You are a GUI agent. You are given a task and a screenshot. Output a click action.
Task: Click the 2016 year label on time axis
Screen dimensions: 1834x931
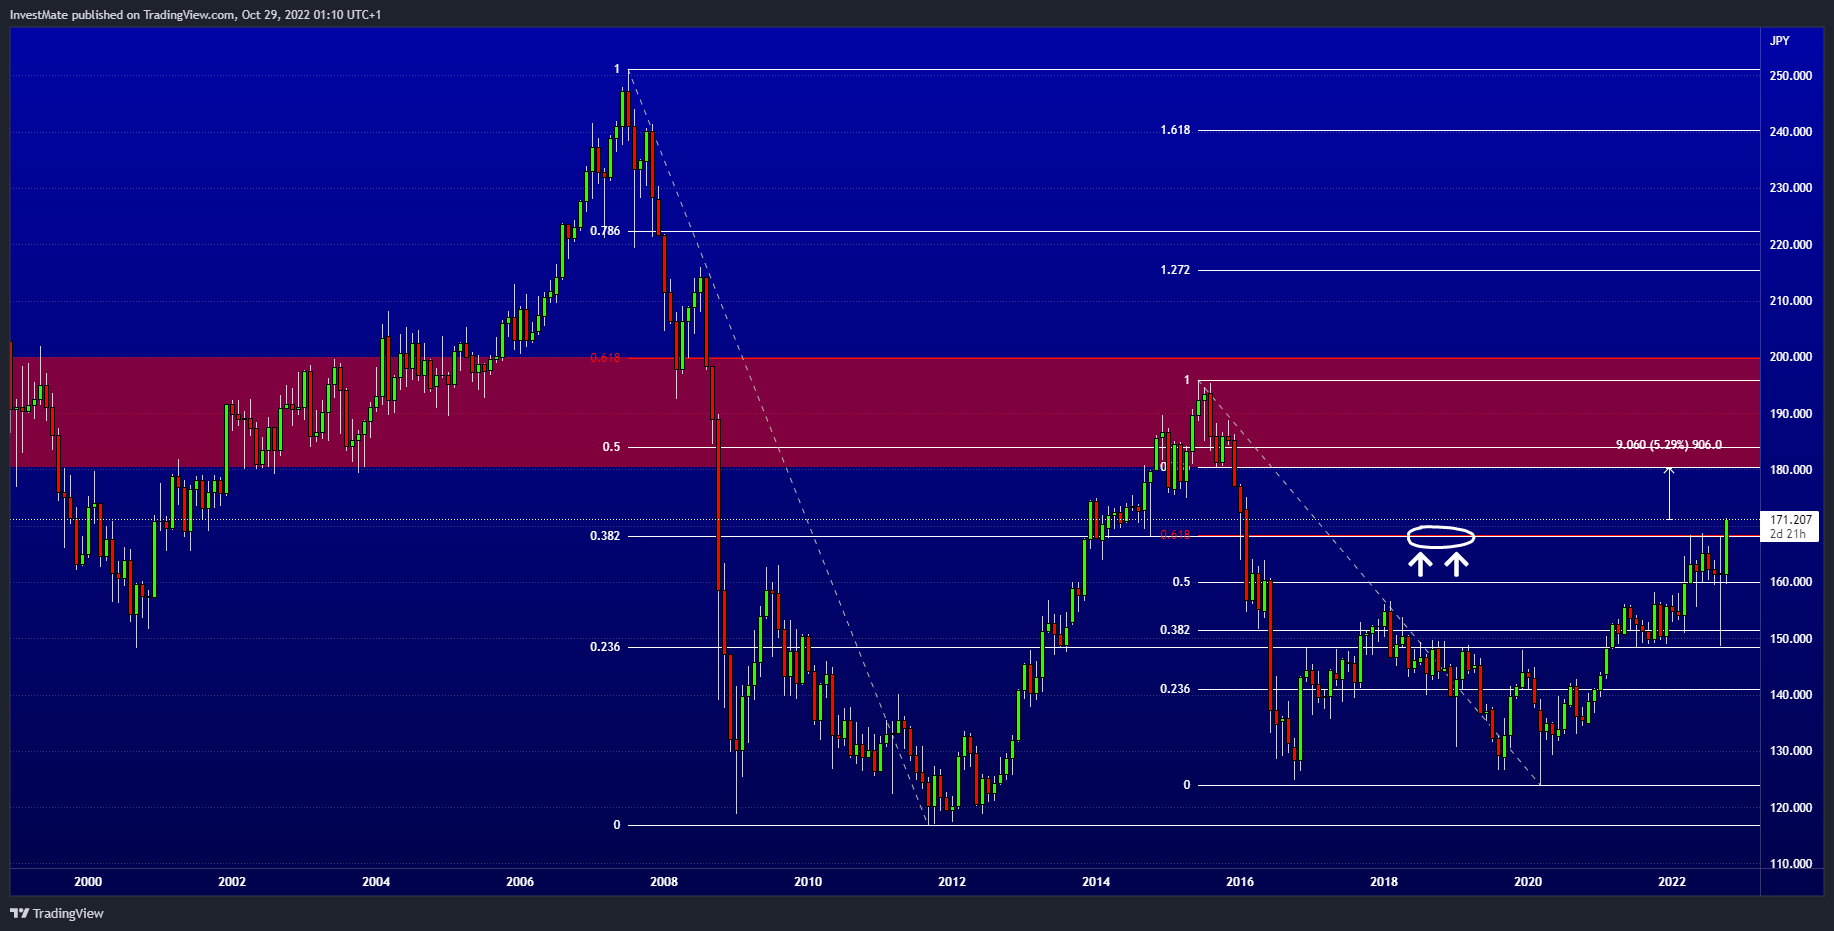1240,882
